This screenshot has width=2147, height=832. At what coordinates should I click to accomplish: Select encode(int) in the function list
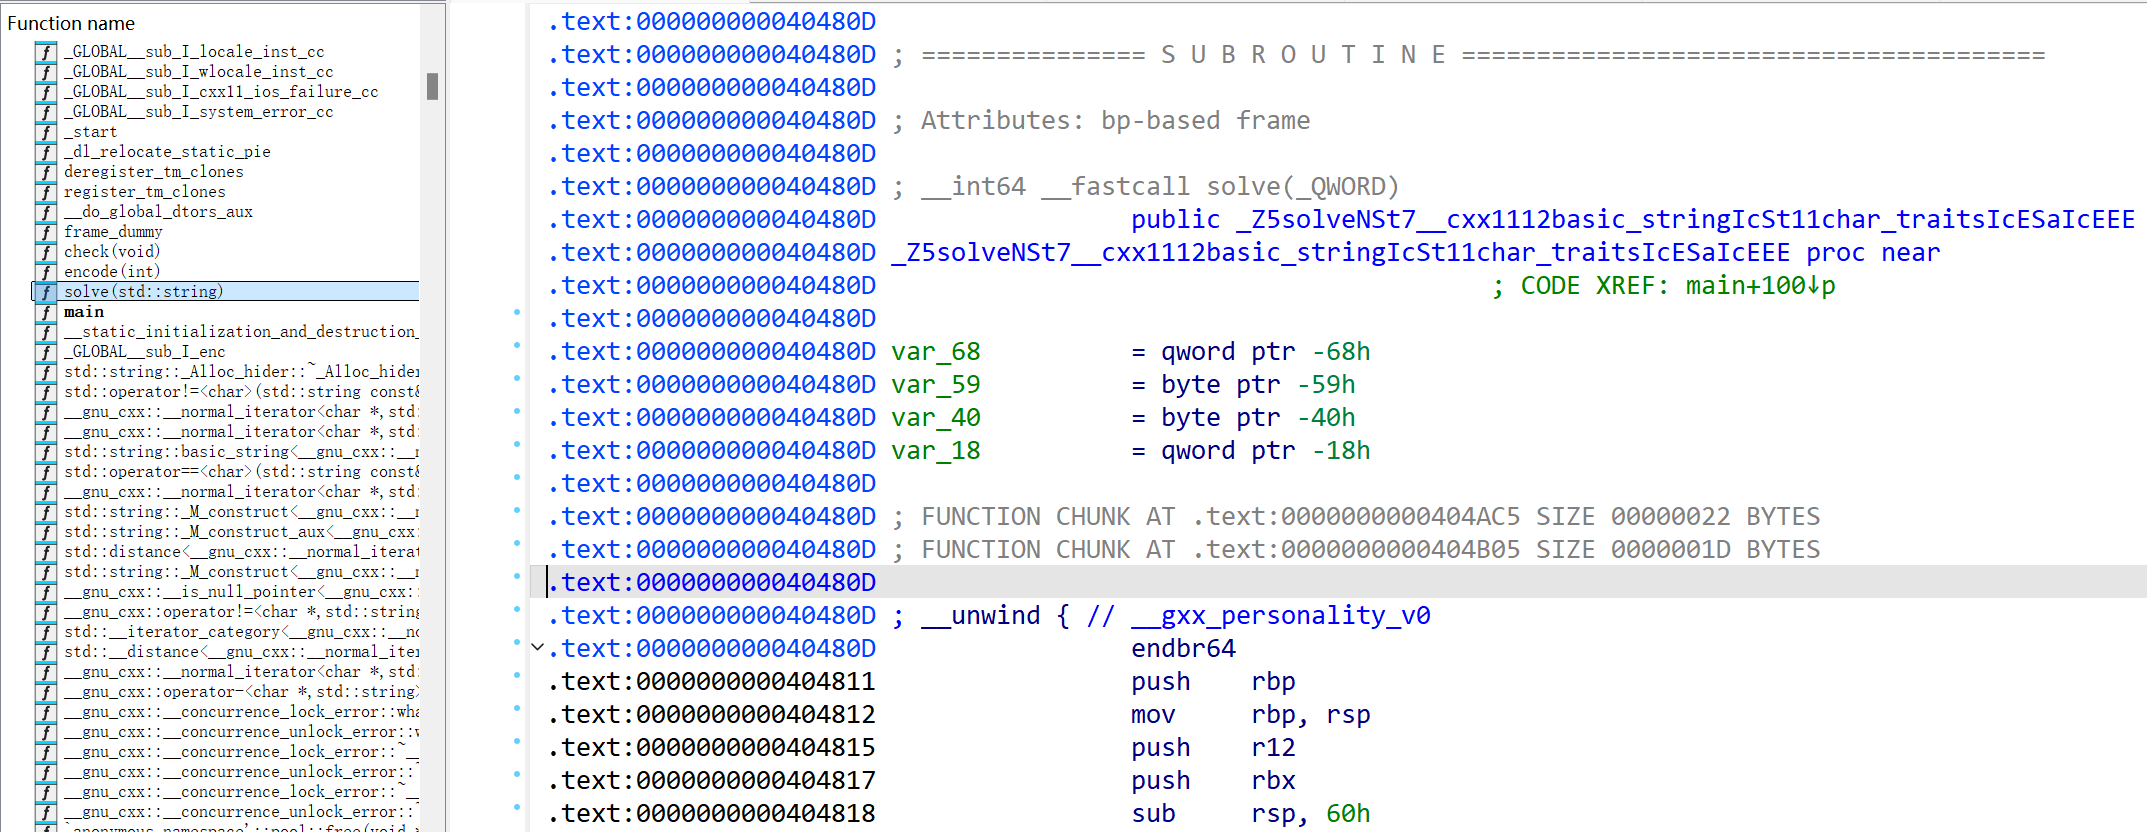pyautogui.click(x=112, y=272)
